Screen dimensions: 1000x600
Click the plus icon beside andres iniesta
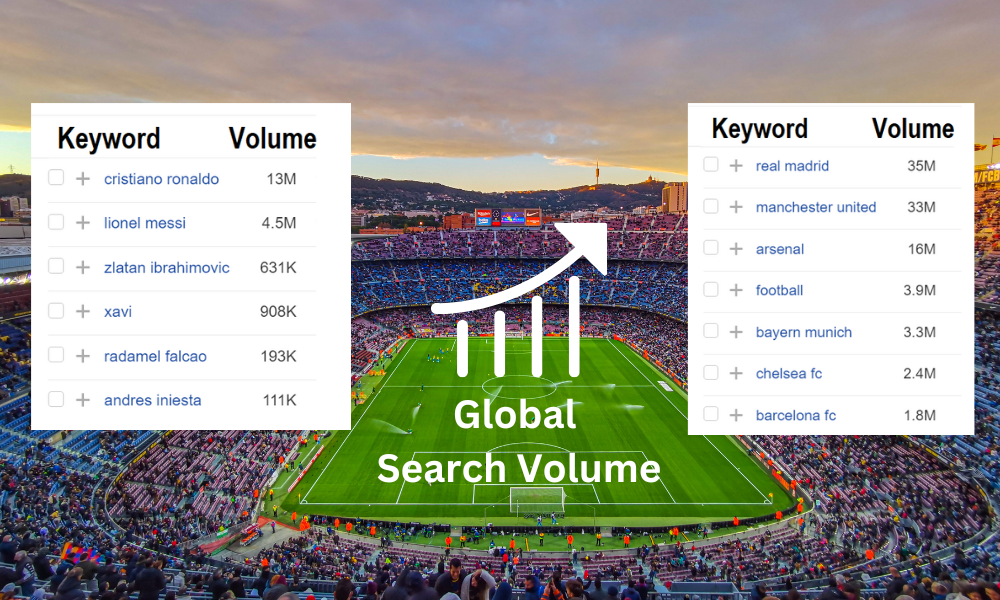click(x=83, y=400)
